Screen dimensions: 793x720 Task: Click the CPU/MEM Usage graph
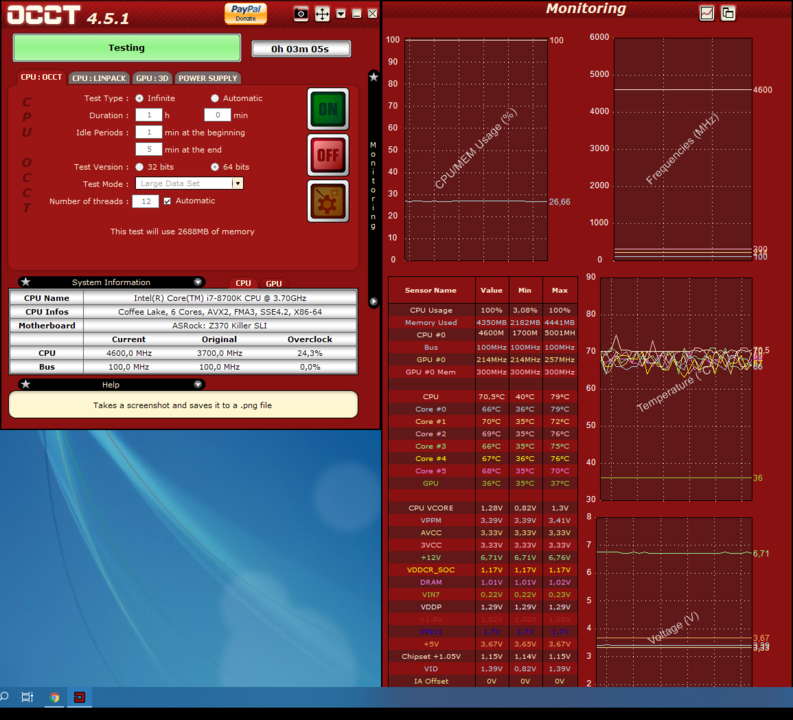coord(476,150)
